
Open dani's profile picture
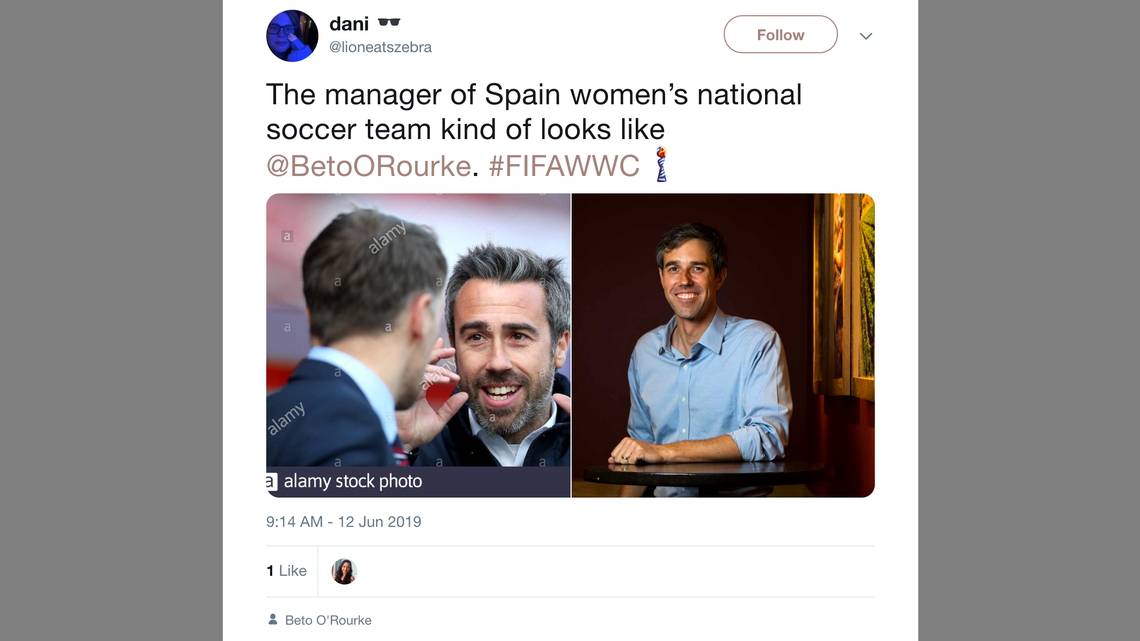[x=292, y=35]
